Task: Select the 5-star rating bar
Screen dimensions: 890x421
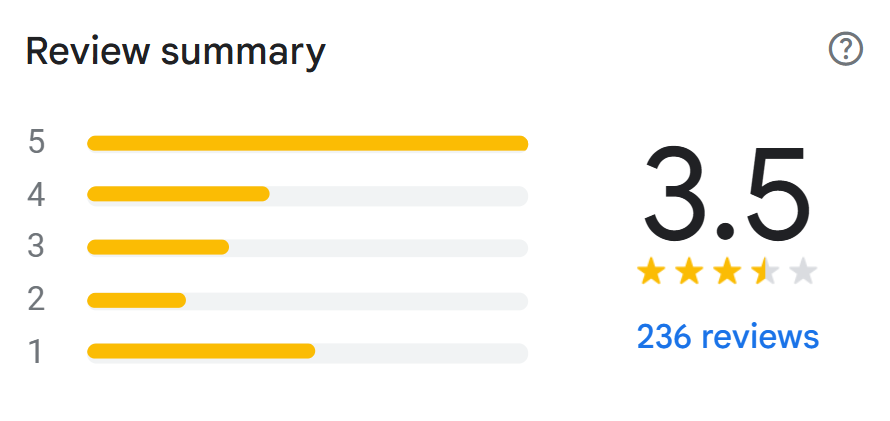Action: click(307, 143)
